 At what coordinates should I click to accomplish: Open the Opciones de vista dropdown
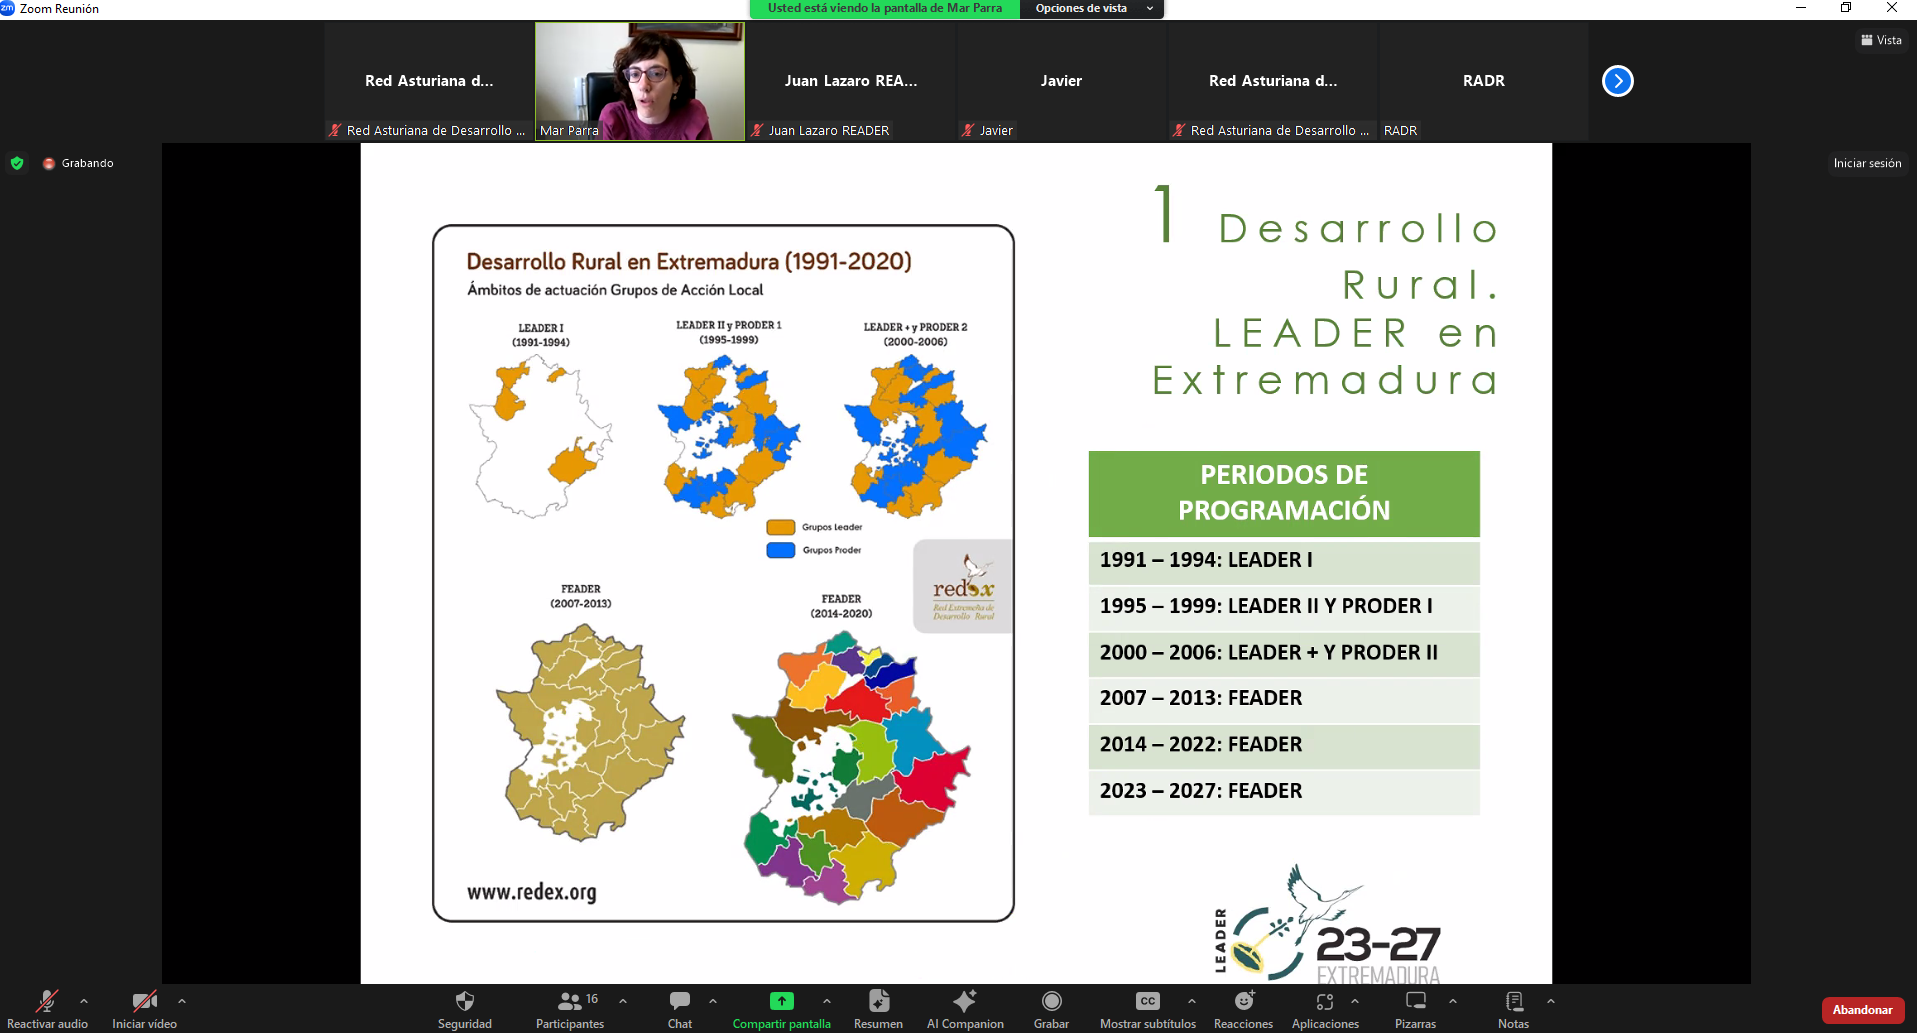tap(1092, 8)
